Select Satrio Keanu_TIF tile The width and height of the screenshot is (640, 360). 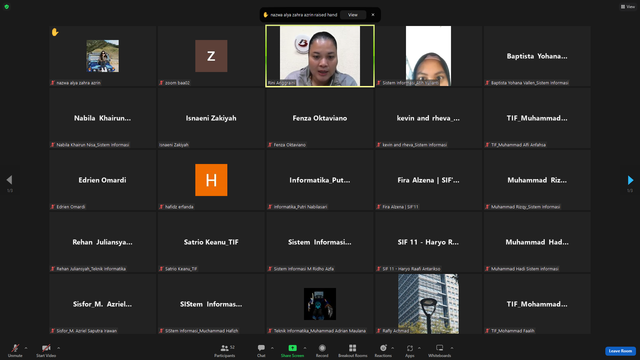(x=211, y=242)
